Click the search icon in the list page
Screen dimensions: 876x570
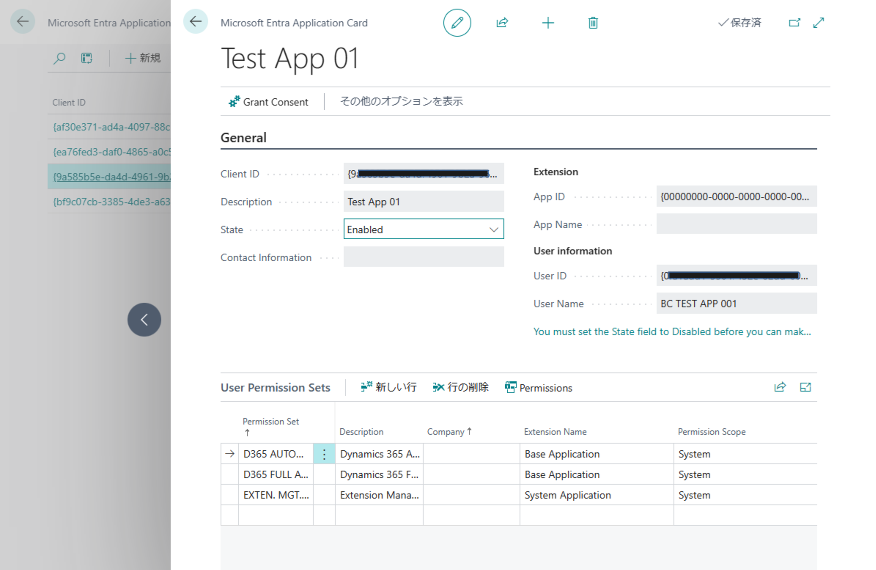(59, 58)
